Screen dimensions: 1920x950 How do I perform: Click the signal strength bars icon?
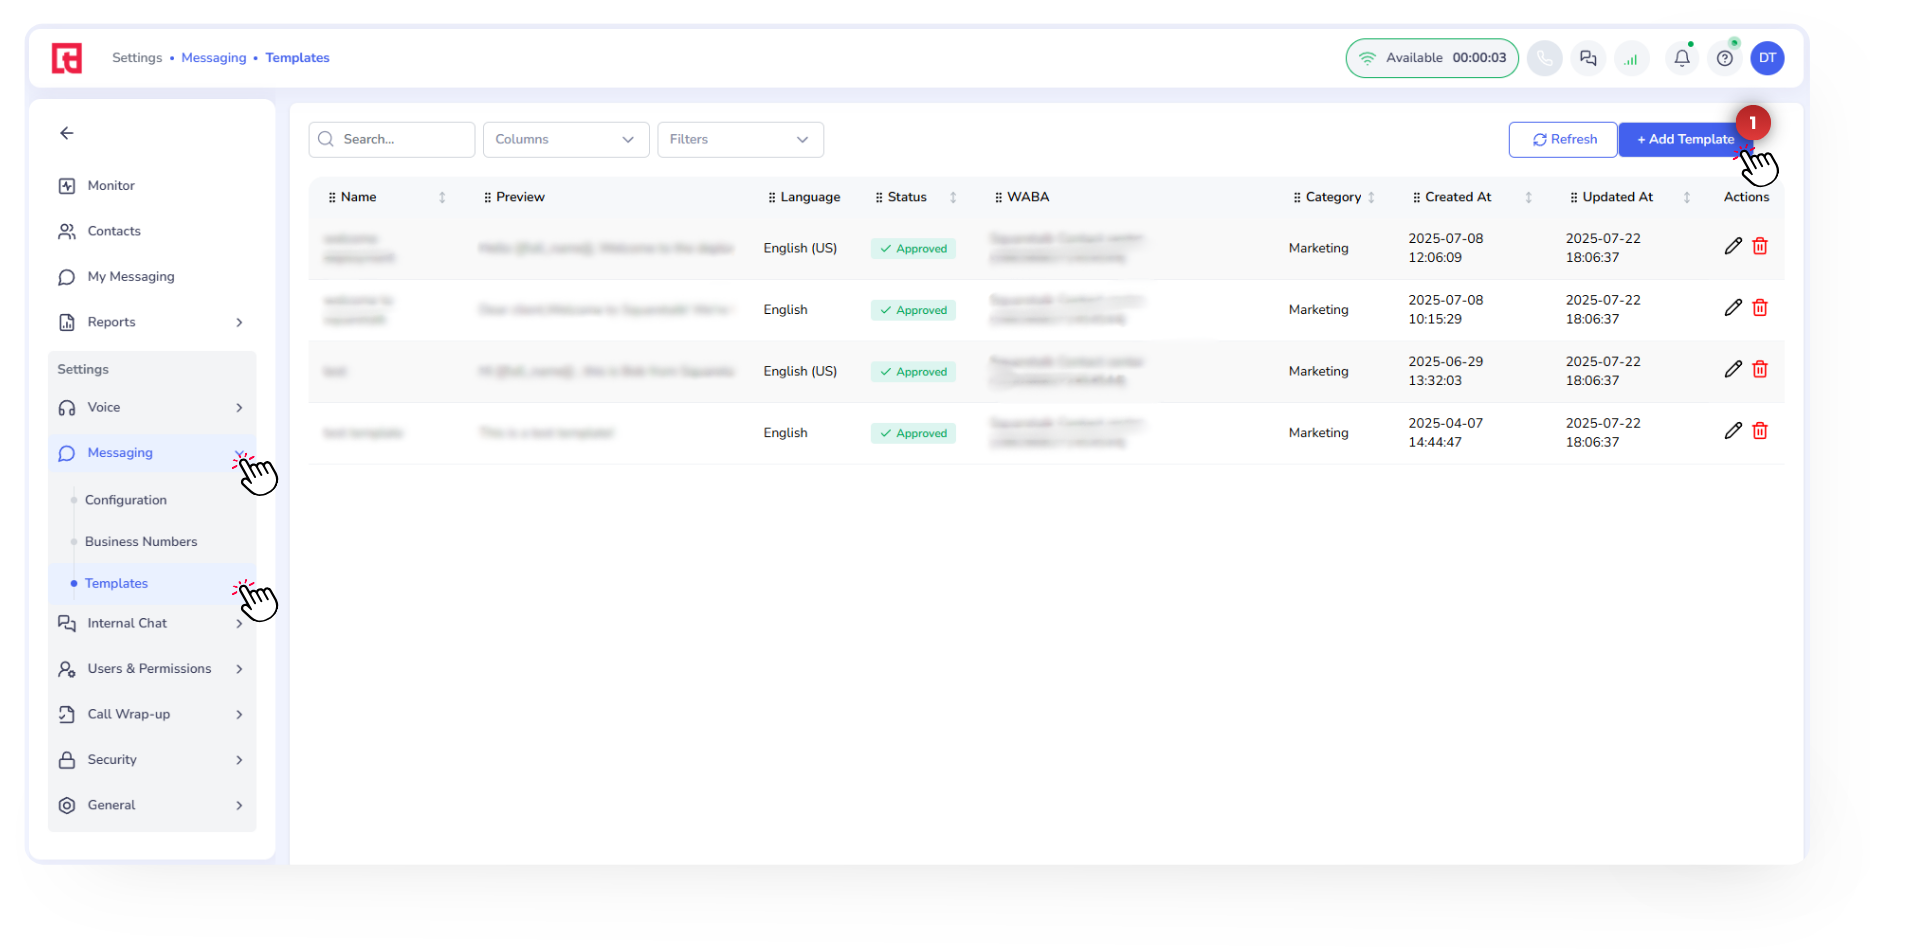[1631, 58]
